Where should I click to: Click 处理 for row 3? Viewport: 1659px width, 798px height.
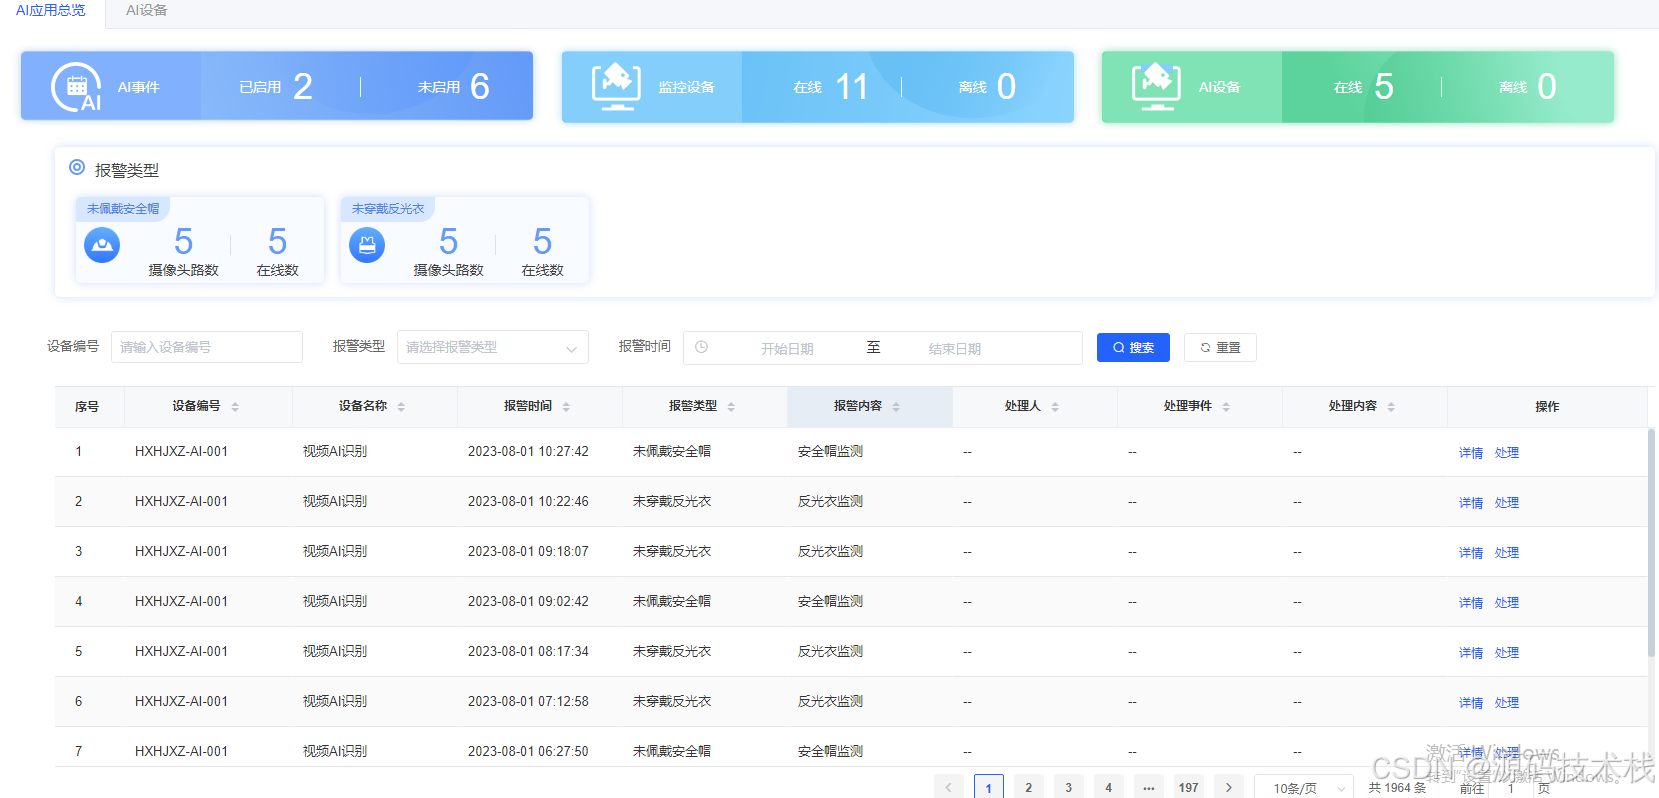(x=1507, y=553)
